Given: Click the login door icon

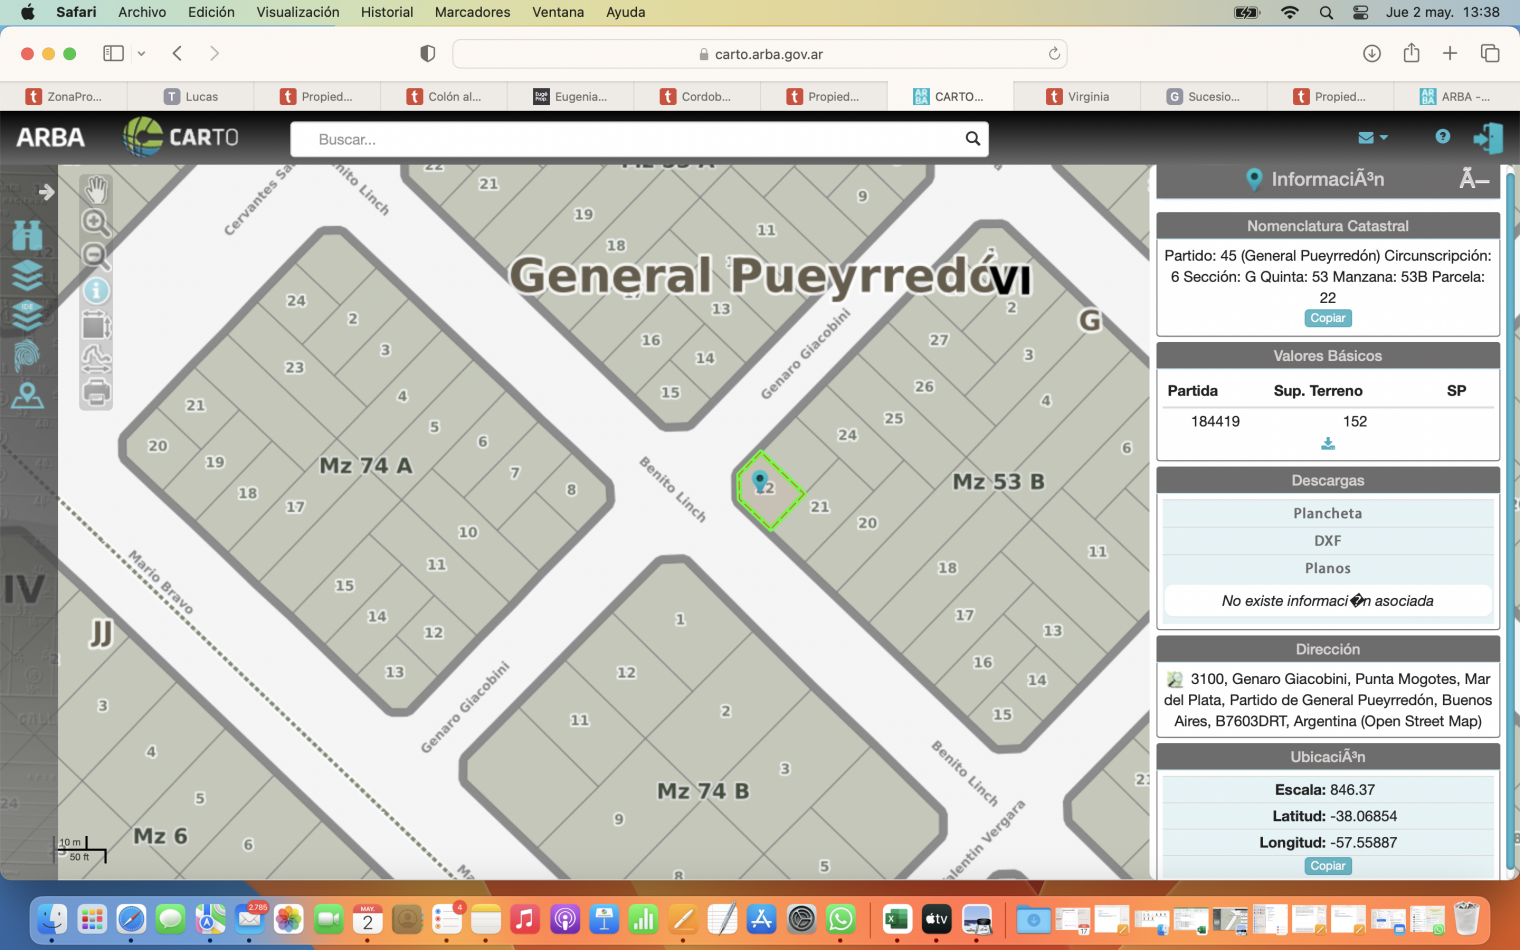Looking at the screenshot, I should tap(1487, 138).
